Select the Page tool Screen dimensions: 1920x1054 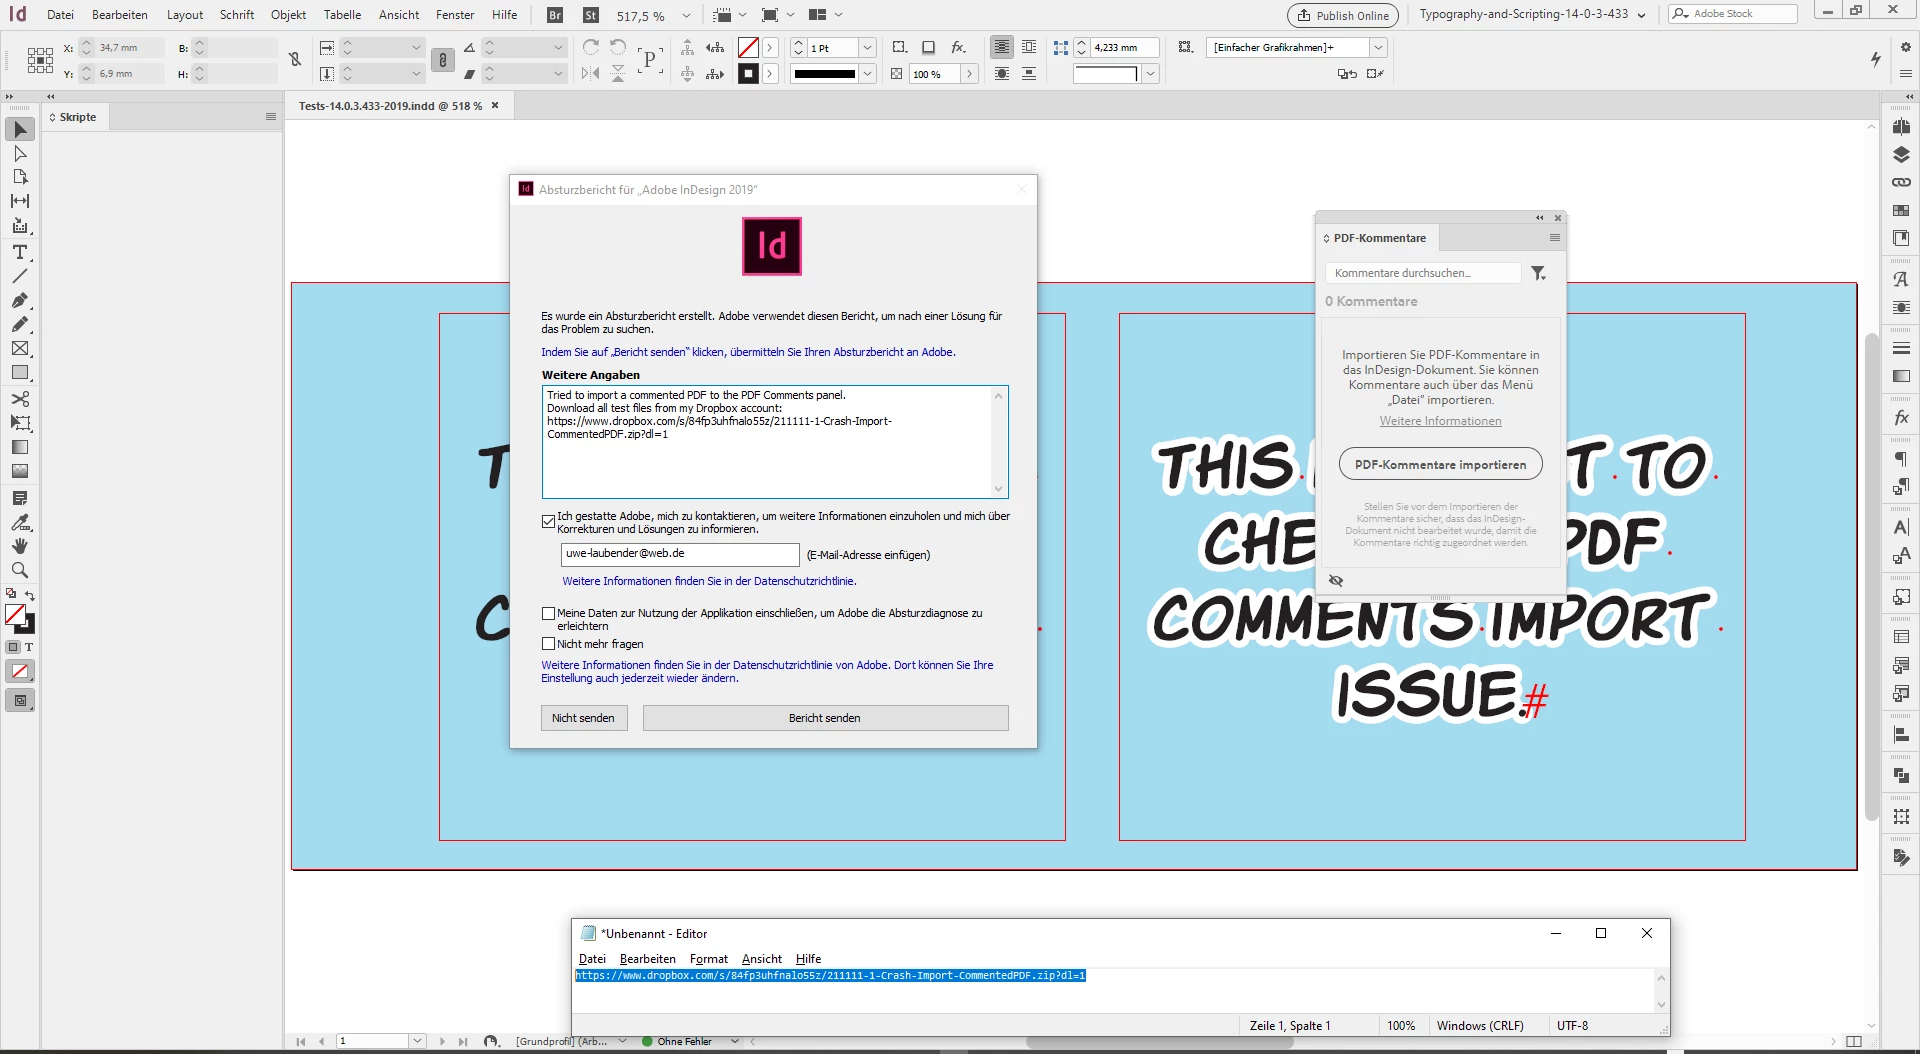pos(20,177)
